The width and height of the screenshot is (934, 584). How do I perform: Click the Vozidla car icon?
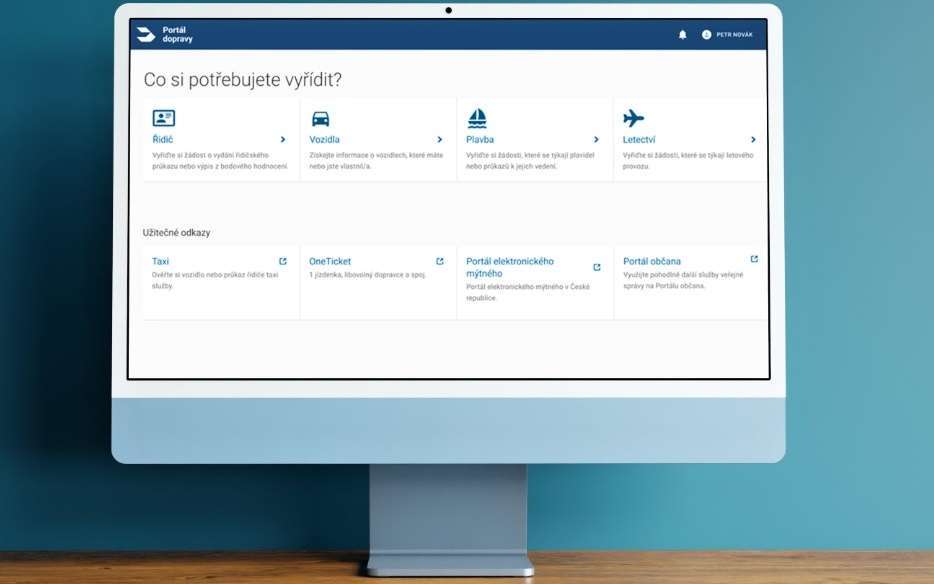320,118
